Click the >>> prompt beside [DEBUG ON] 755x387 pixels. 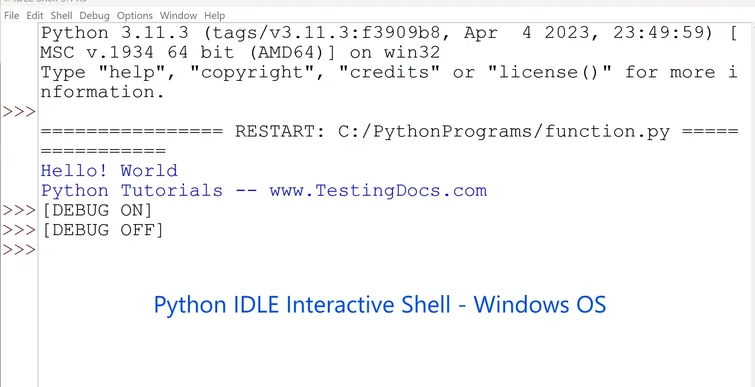(19, 210)
